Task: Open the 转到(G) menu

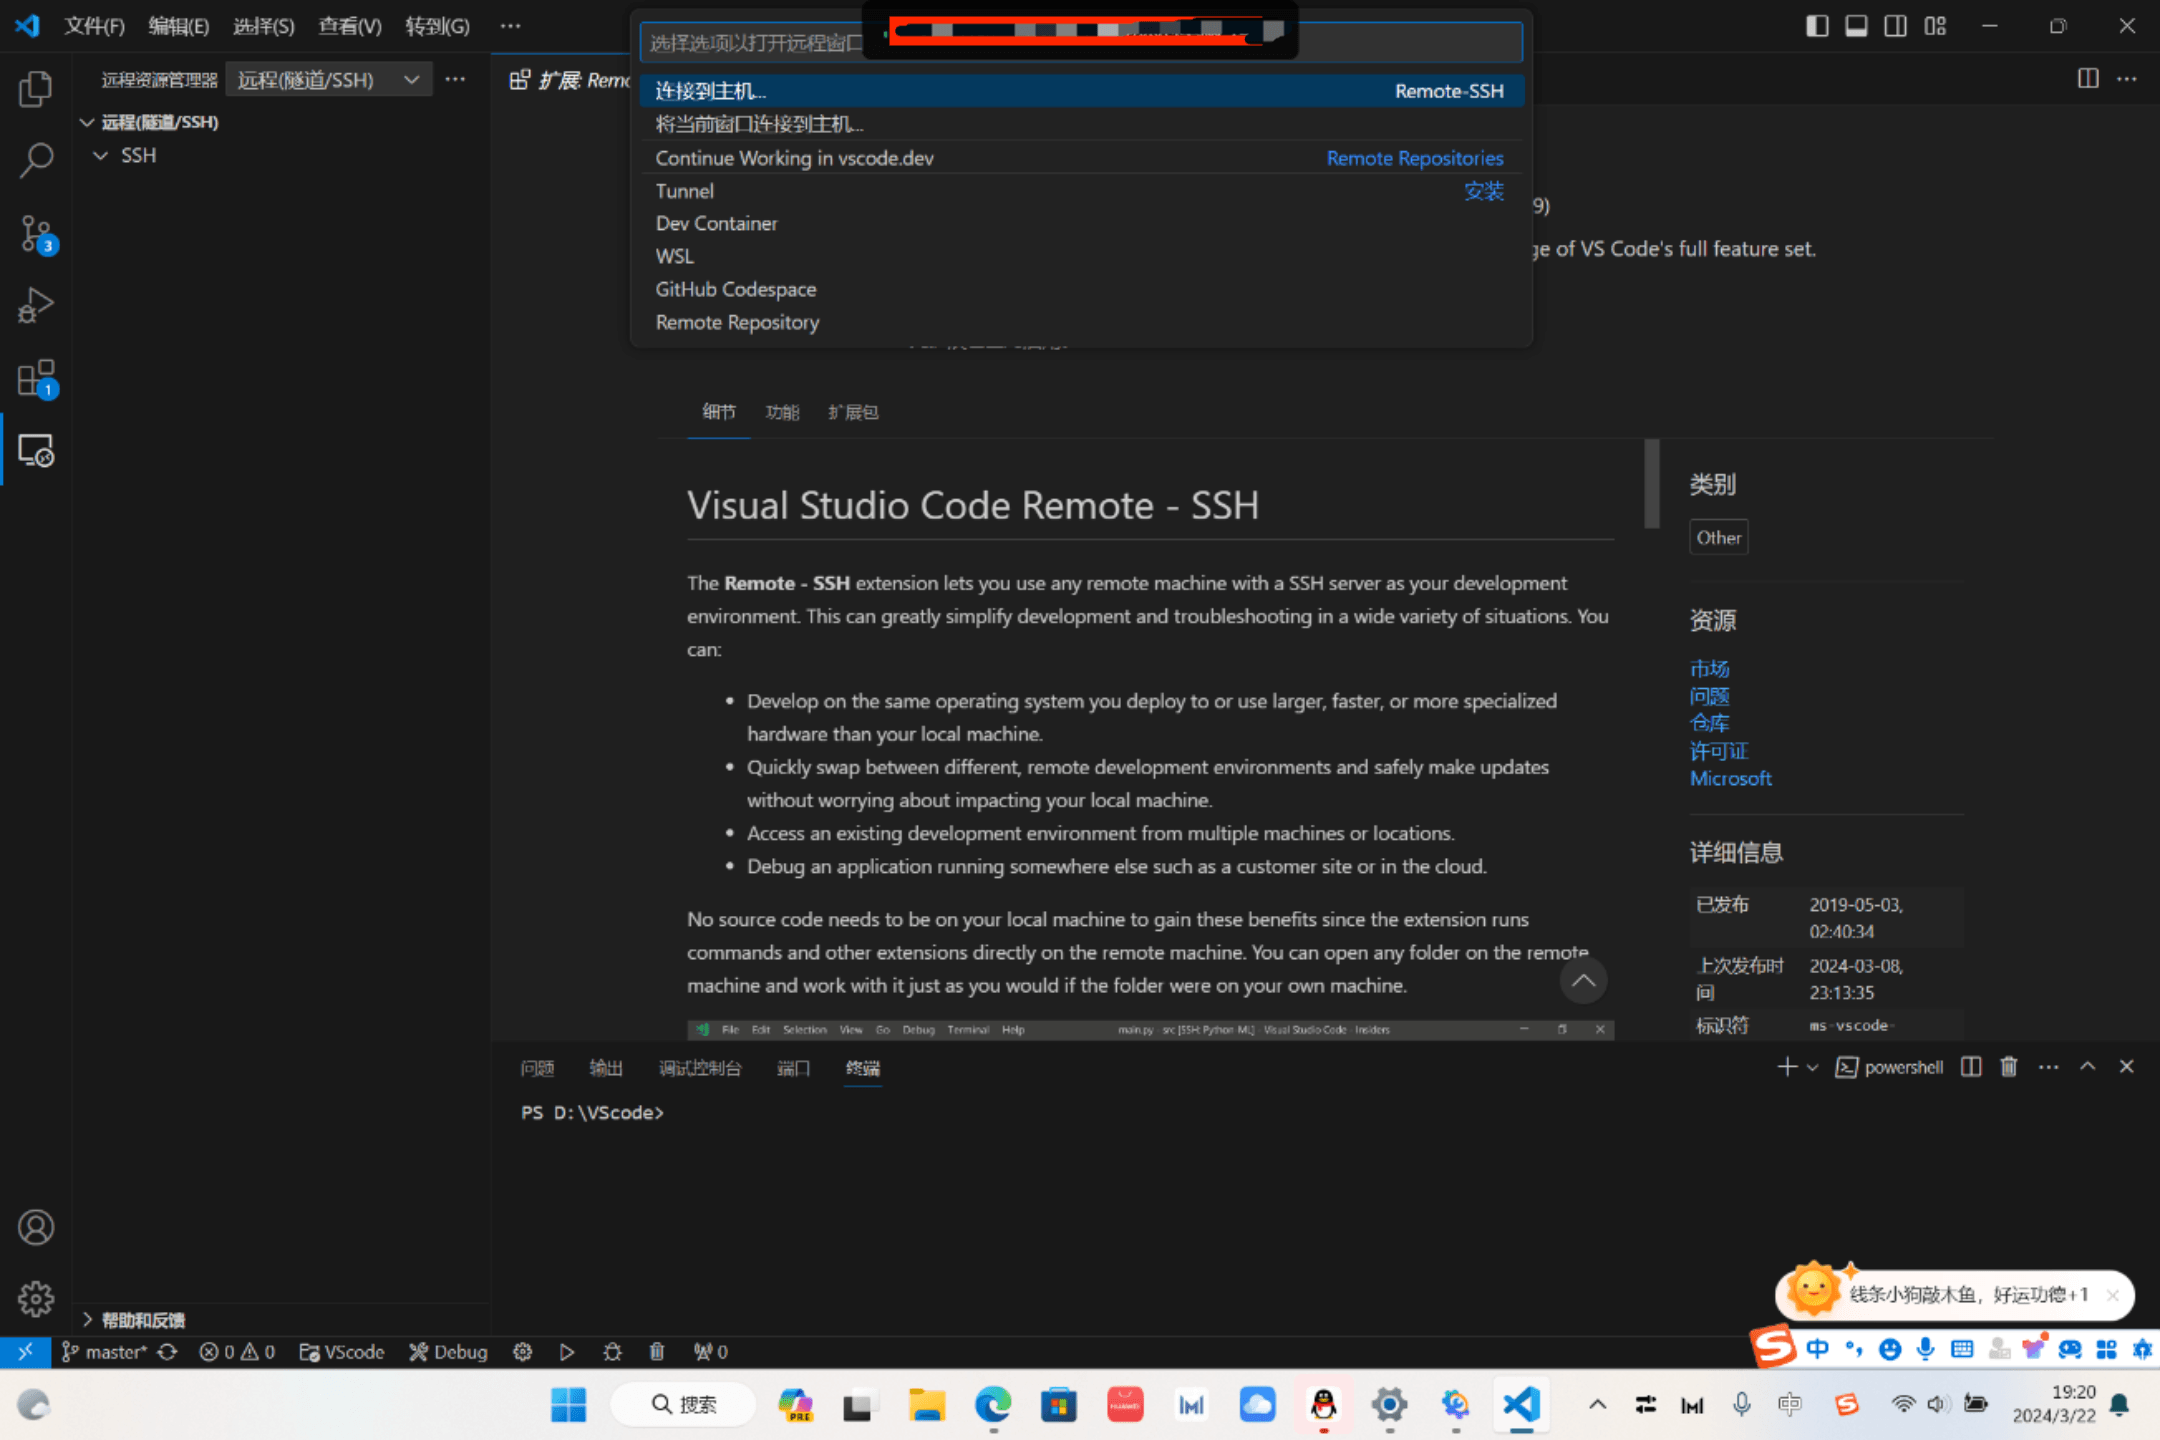Action: point(437,26)
